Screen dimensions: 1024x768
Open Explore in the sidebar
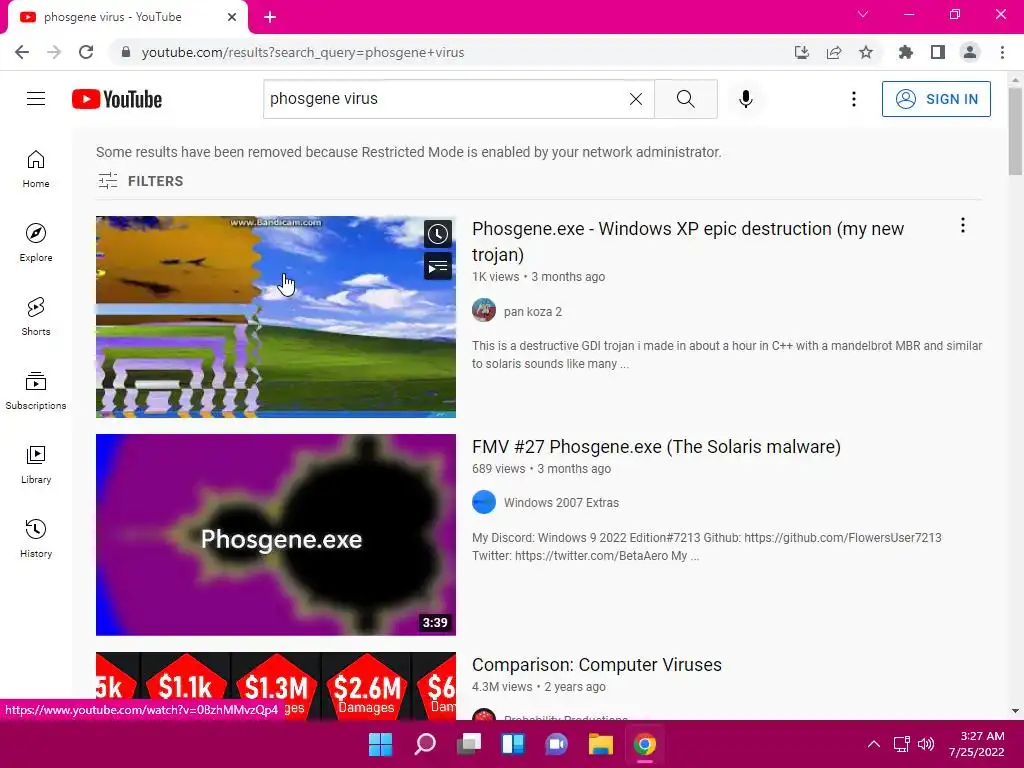coord(36,243)
